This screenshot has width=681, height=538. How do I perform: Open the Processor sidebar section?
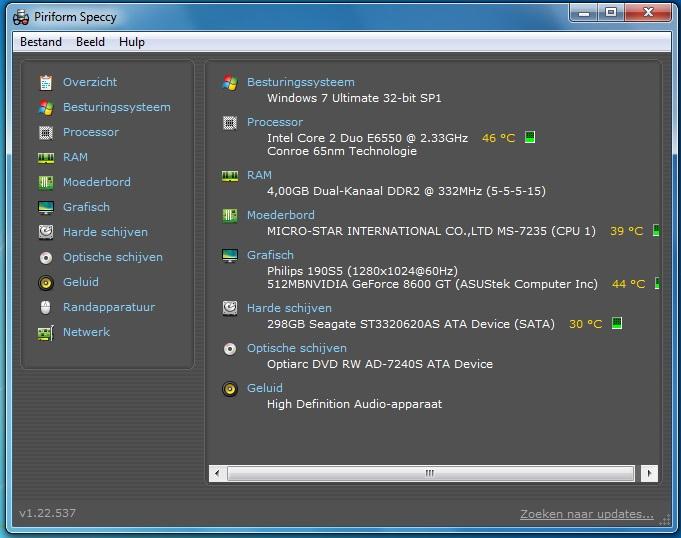tap(91, 132)
